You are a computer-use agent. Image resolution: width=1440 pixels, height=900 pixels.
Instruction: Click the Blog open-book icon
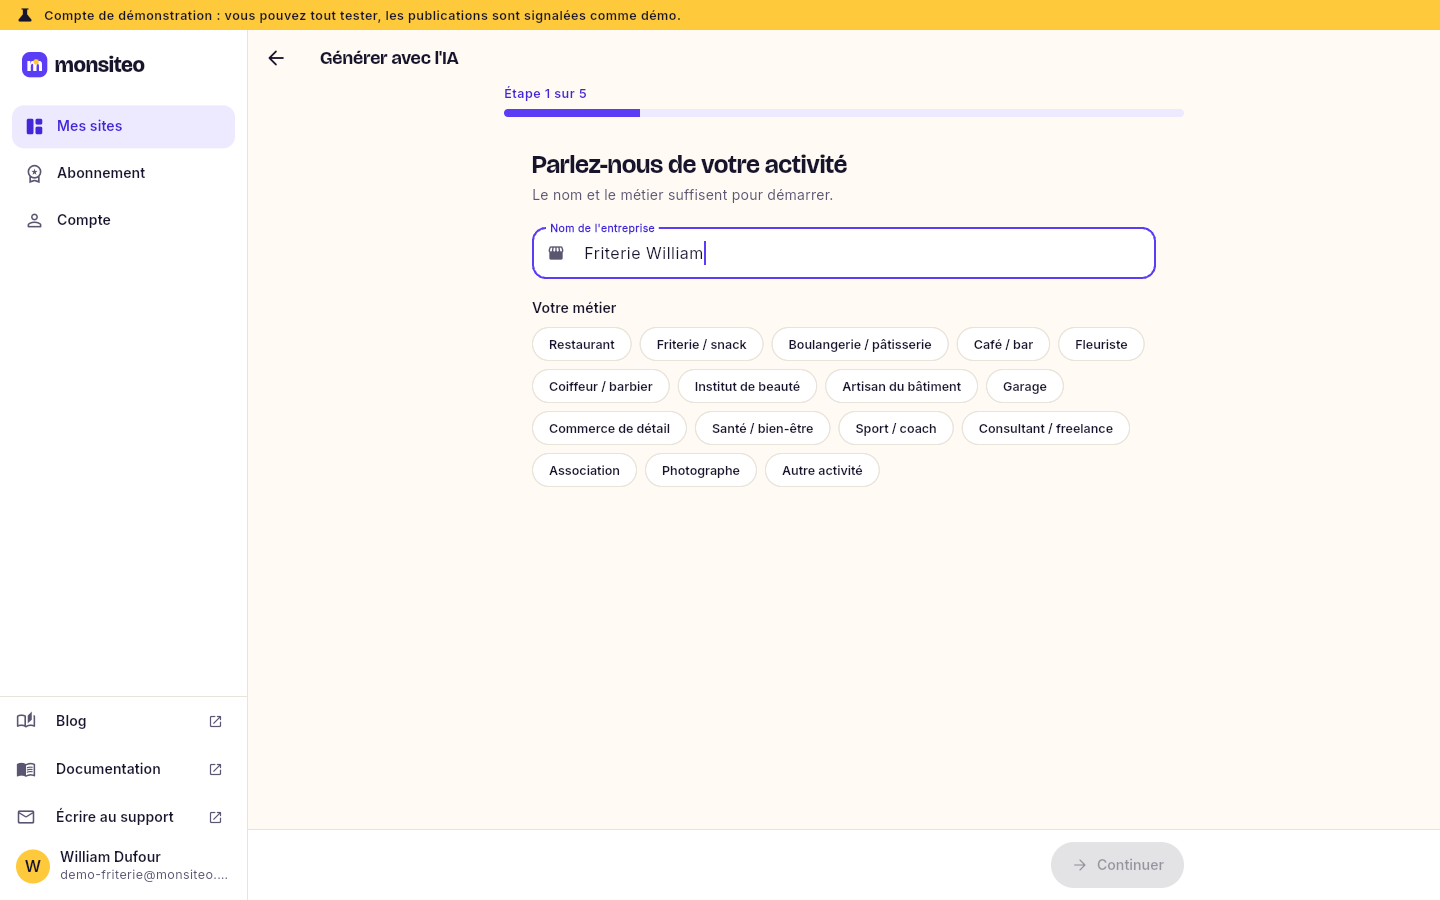tap(26, 721)
